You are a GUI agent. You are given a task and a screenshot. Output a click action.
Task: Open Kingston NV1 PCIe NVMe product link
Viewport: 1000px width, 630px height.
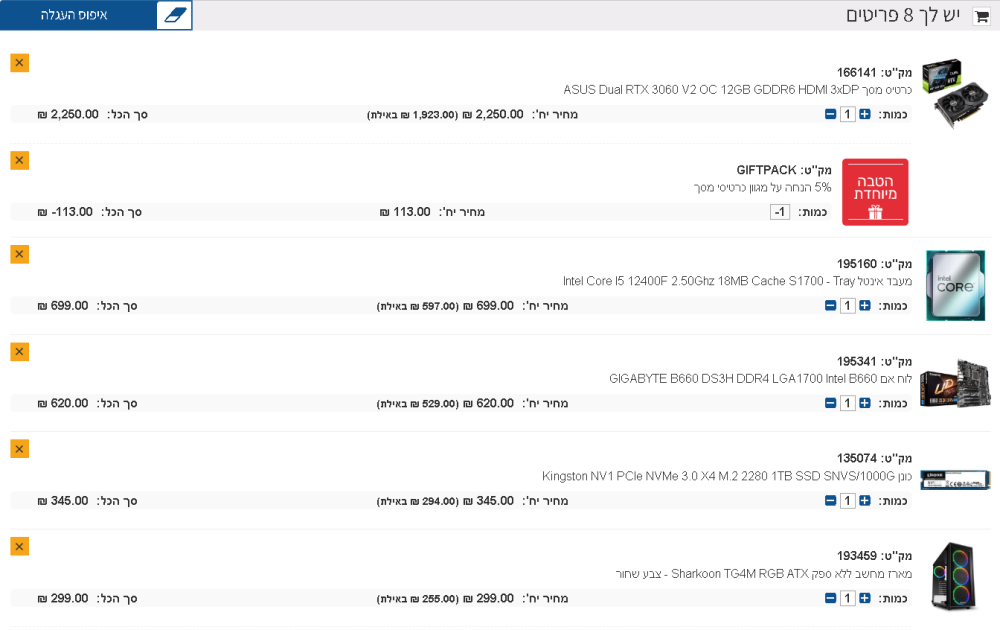coord(727,476)
